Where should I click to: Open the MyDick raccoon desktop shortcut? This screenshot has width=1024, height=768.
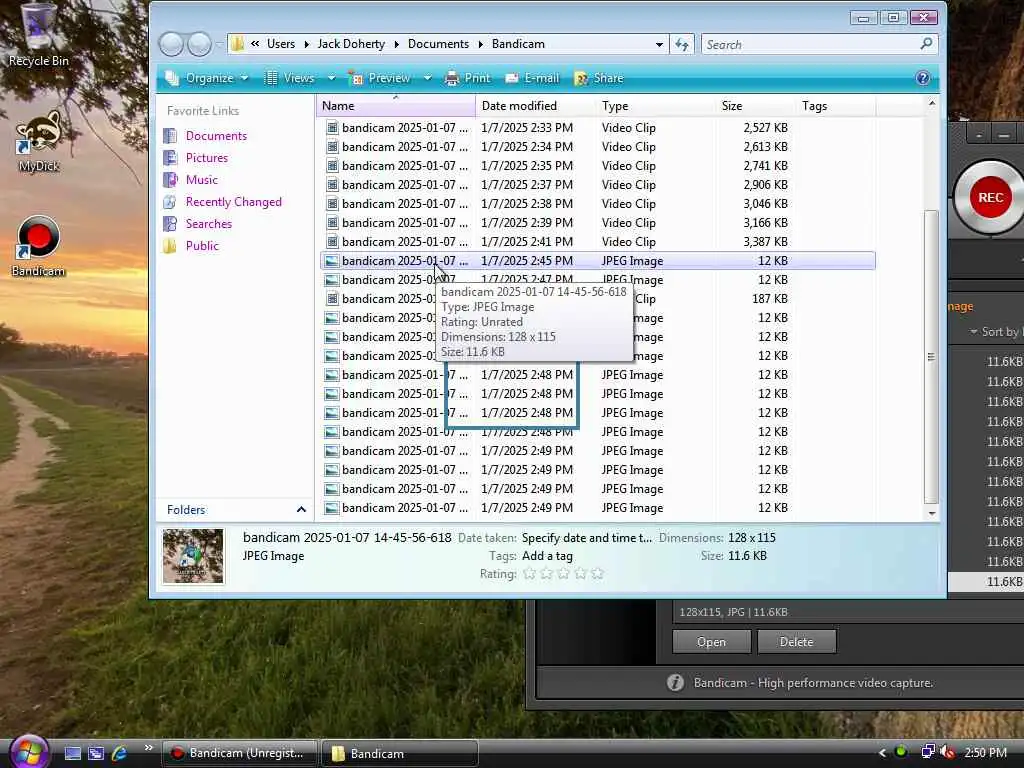(38, 140)
